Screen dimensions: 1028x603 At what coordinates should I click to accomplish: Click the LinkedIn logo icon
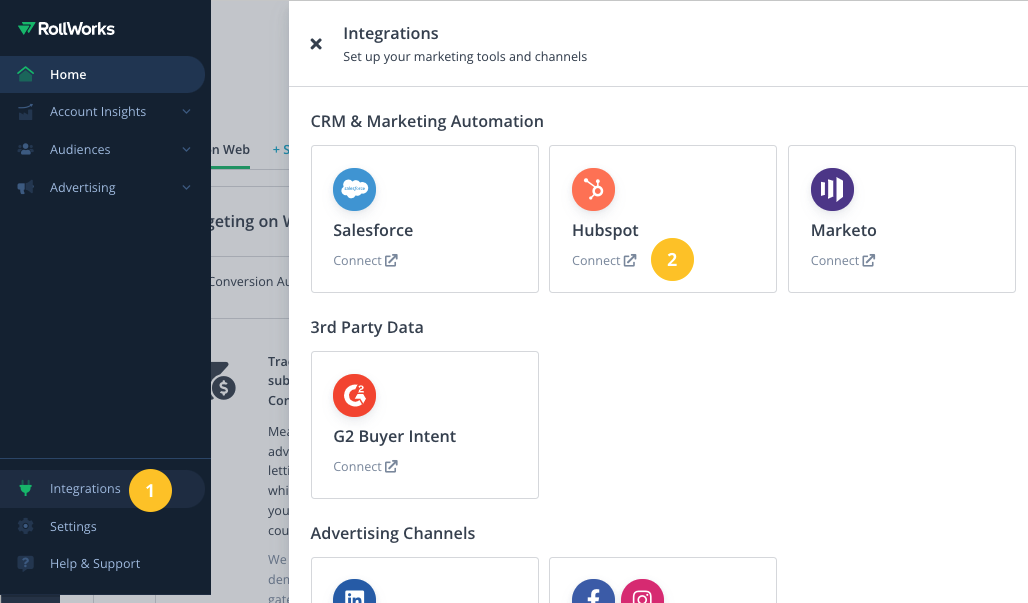coord(355,591)
